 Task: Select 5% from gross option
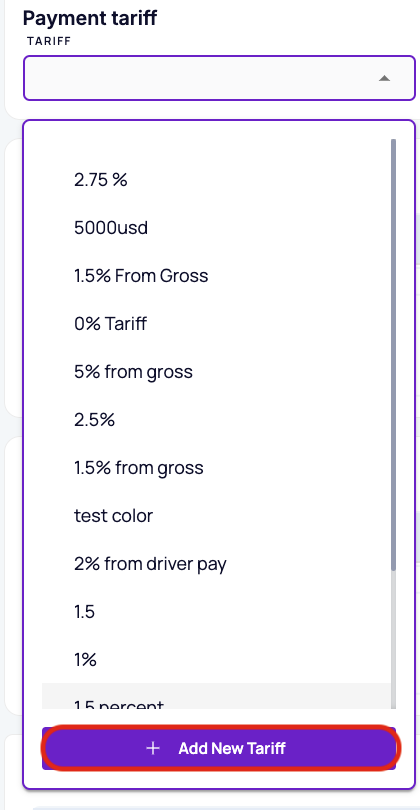coord(216,372)
